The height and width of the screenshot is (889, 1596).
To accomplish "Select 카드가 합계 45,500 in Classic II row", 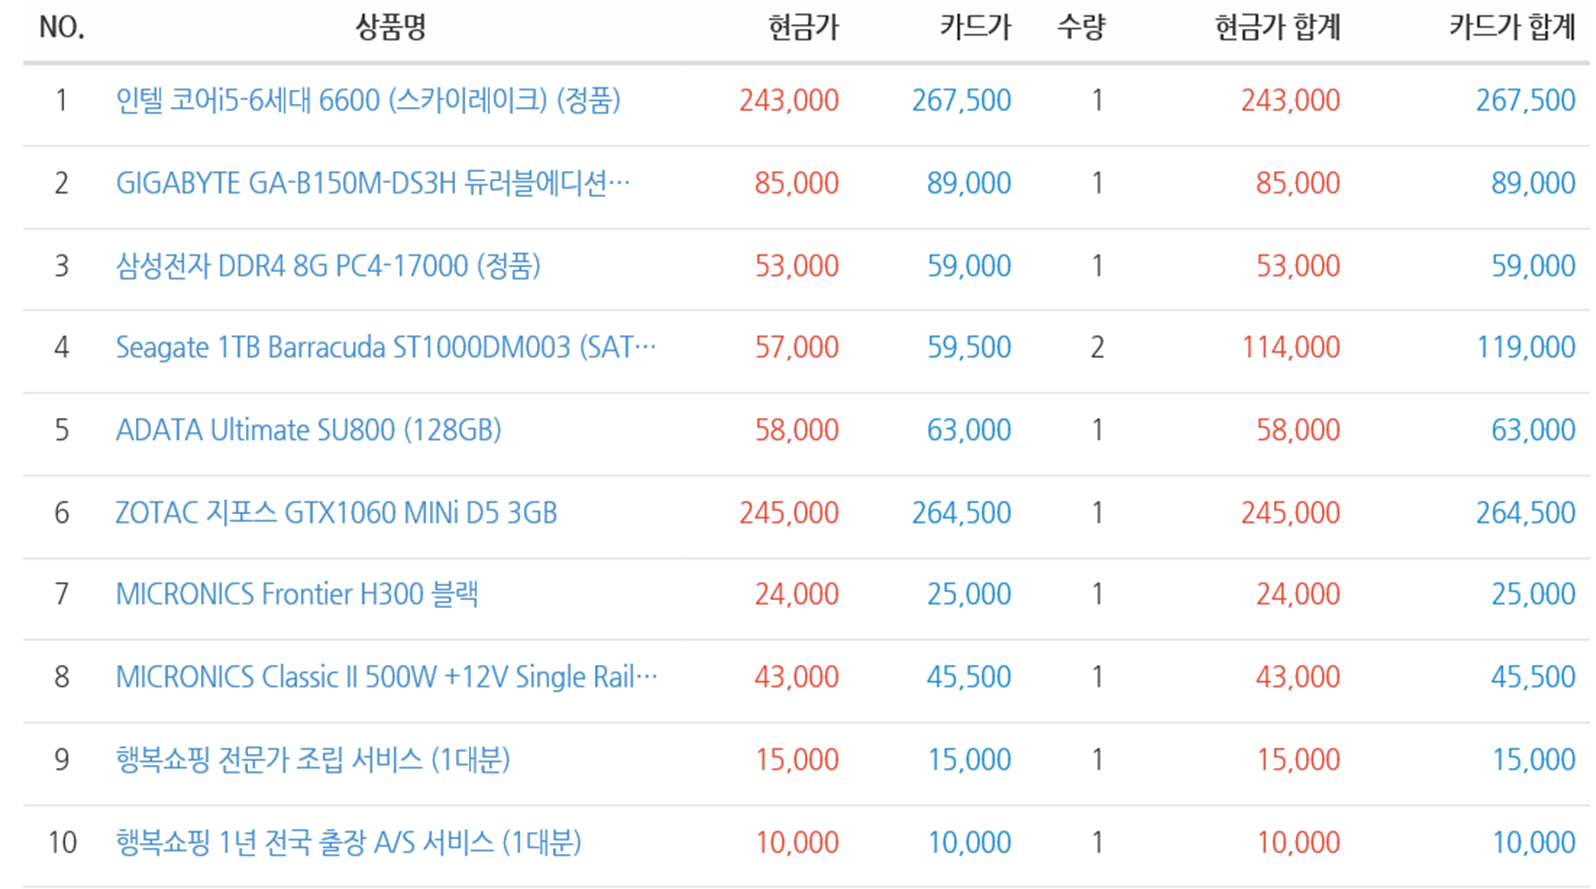I will 1534,677.
